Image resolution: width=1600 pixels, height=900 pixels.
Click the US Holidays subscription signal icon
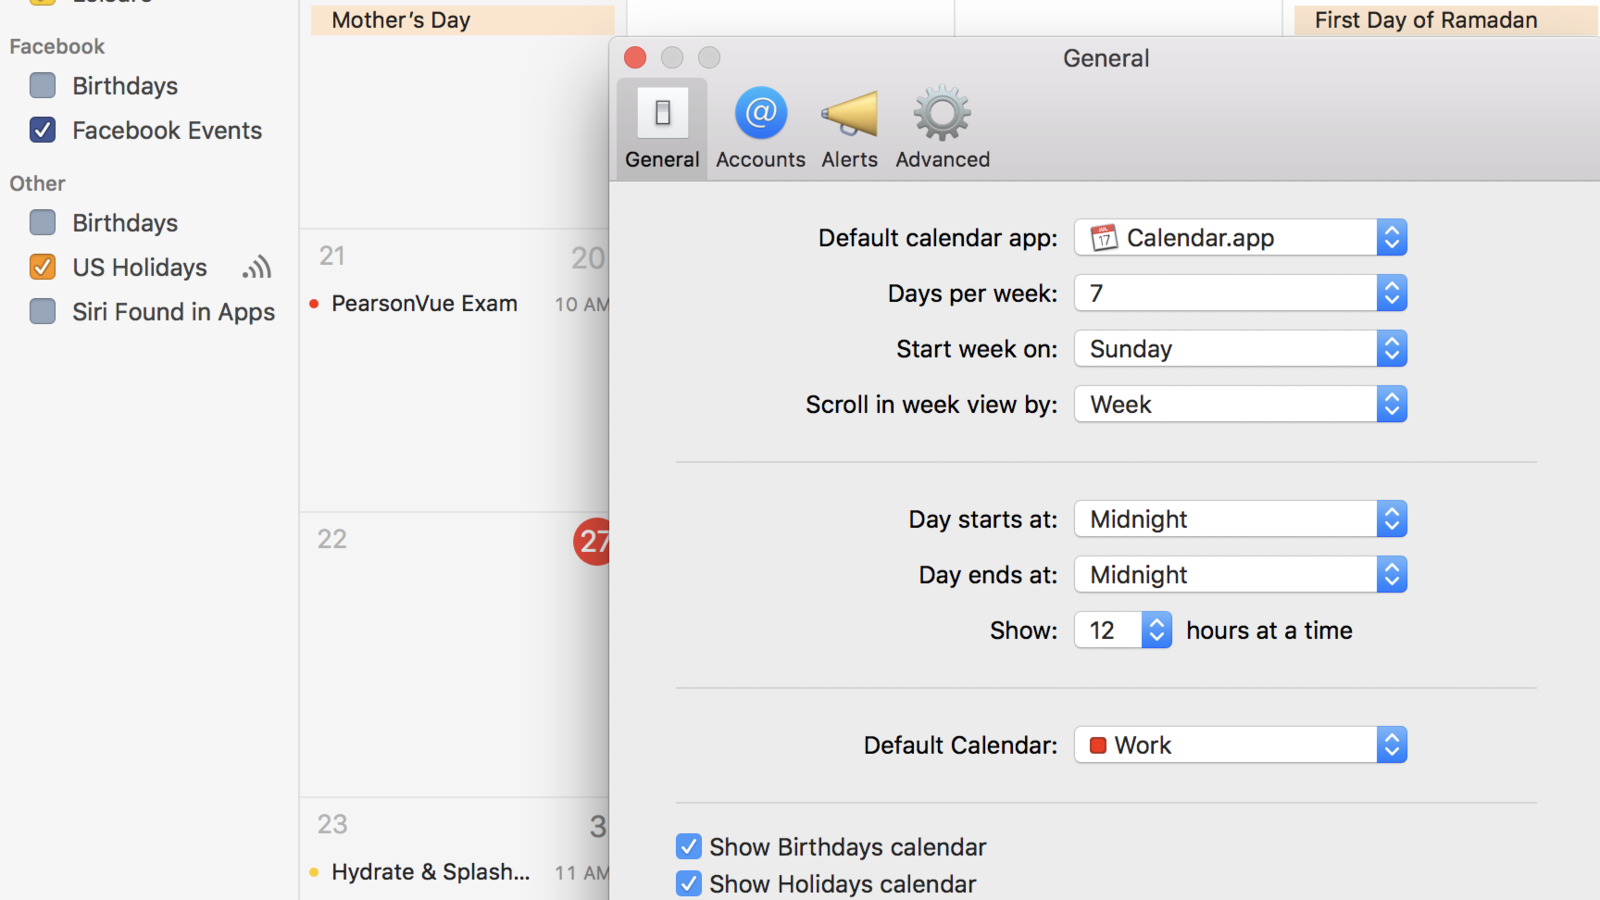coord(257,266)
